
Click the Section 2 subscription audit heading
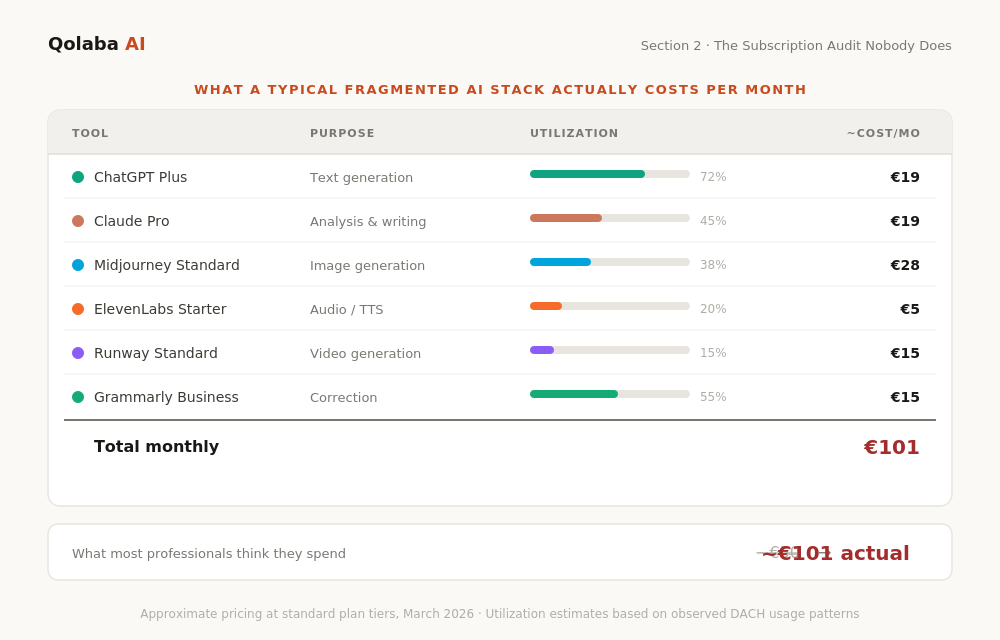(796, 45)
